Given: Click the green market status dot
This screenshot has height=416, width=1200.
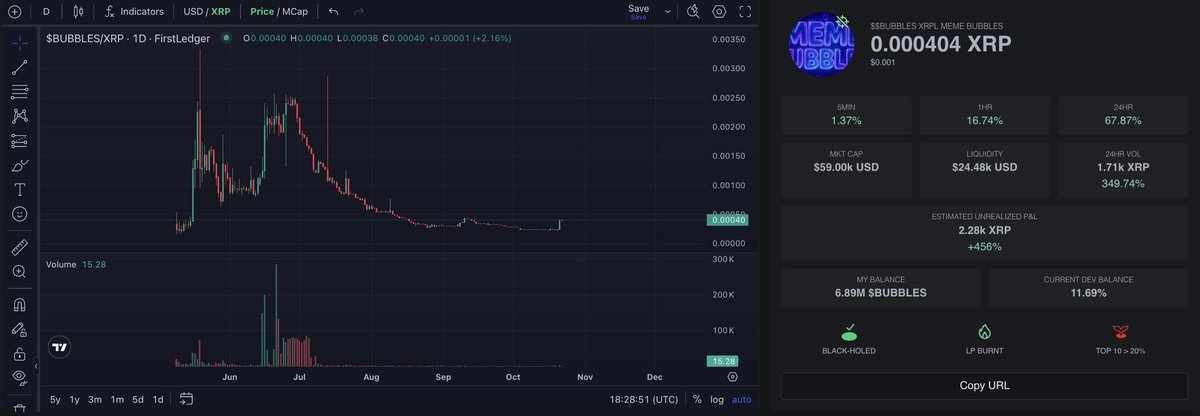Looking at the screenshot, I should [226, 38].
